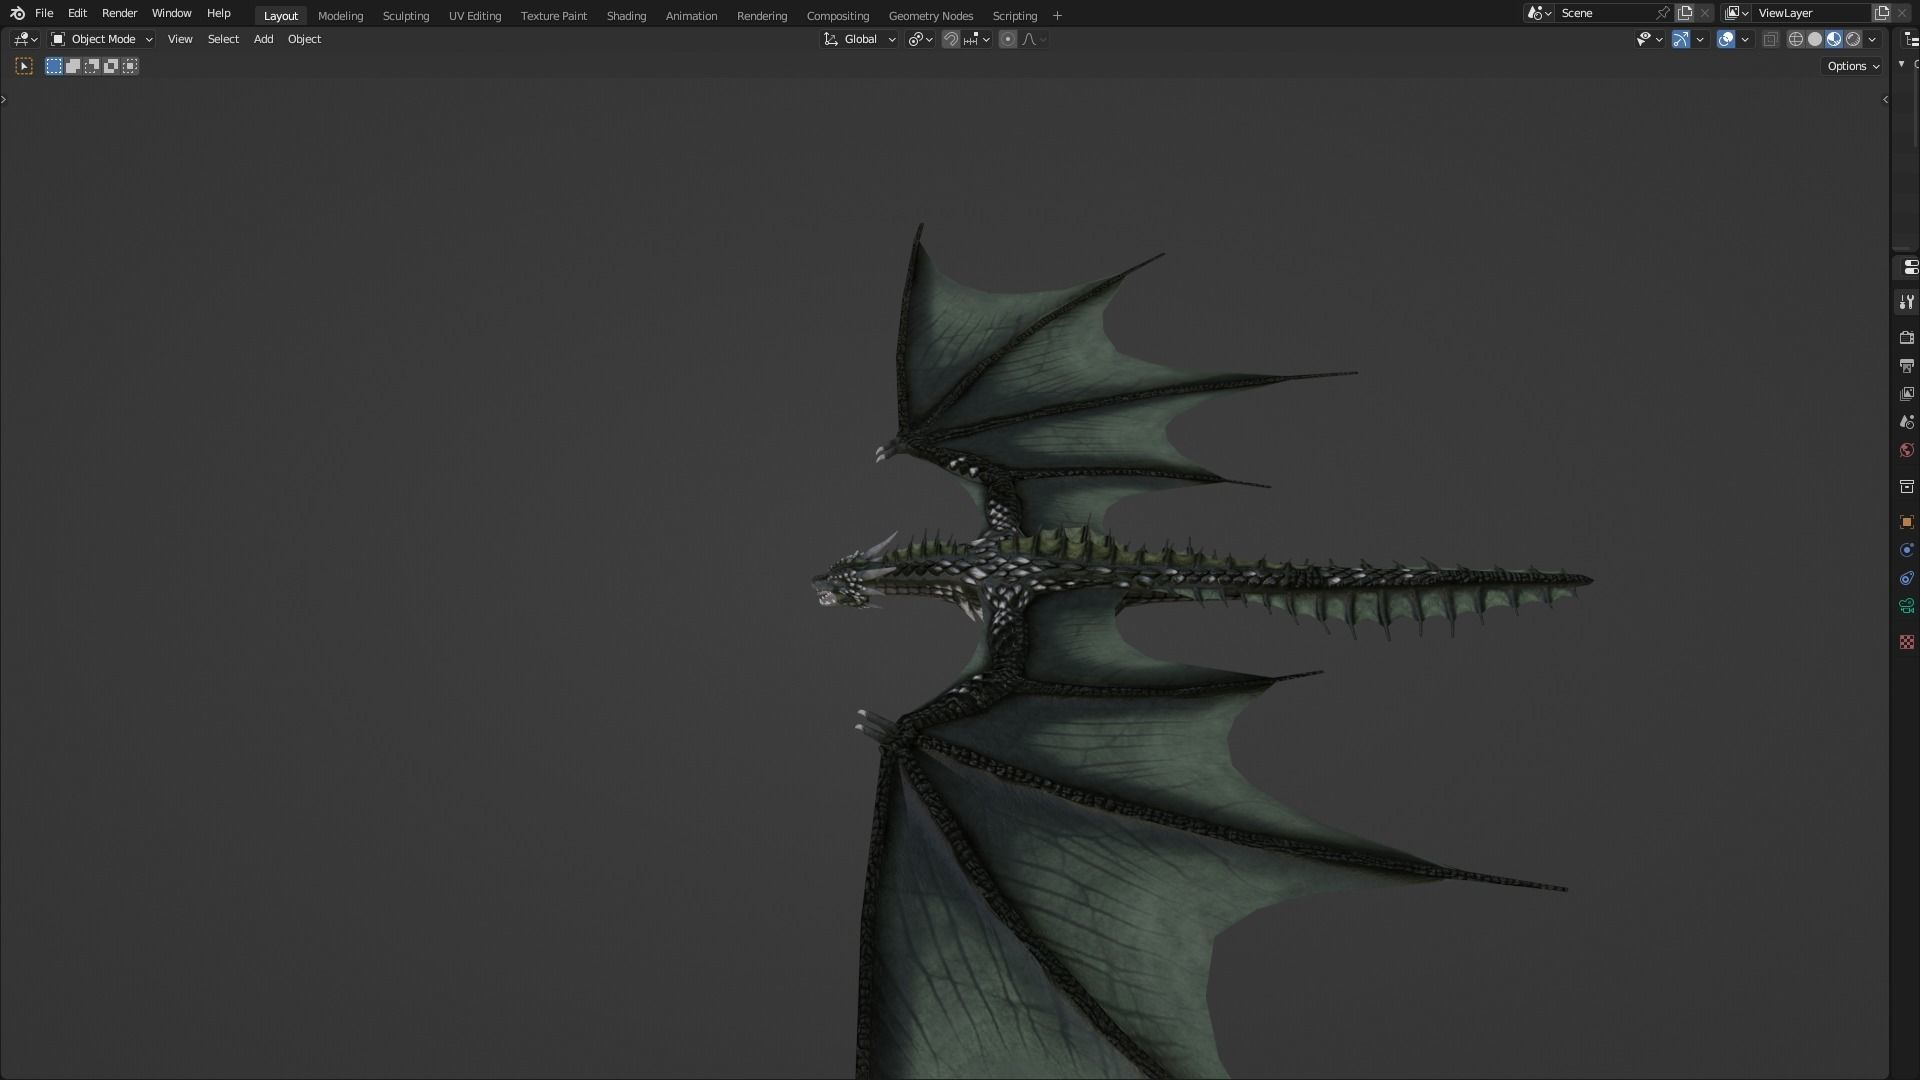1920x1080 pixels.
Task: Open the Render menu
Action: point(119,13)
